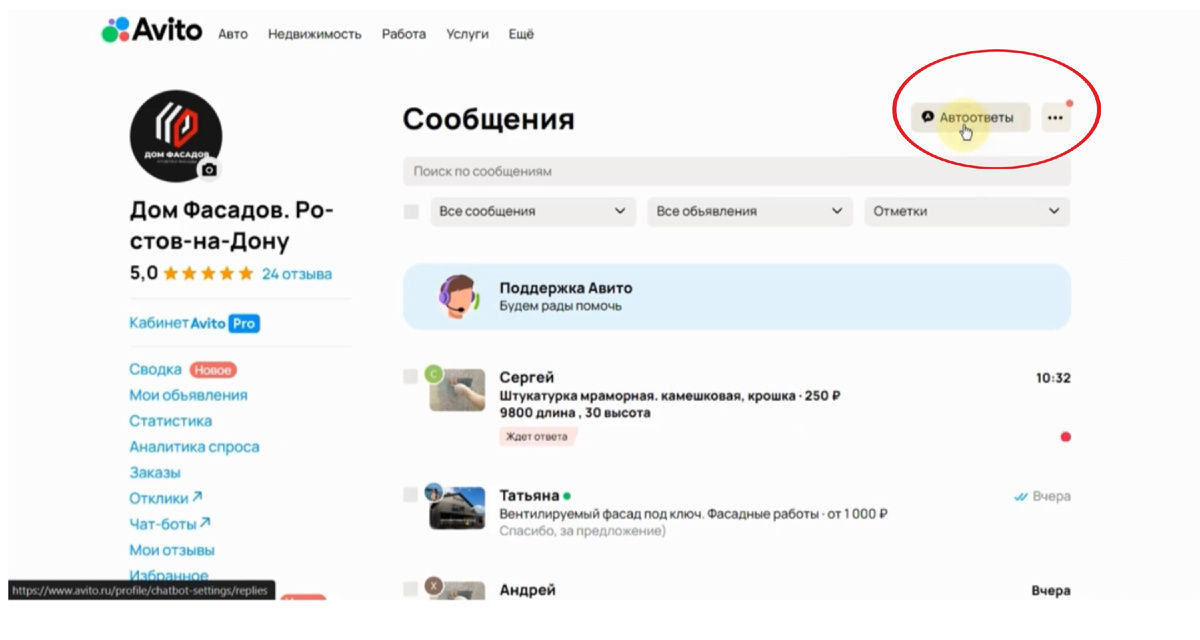1200x640 pixels.
Task: Select the checkbox for Татьяна's message
Action: coord(410,495)
